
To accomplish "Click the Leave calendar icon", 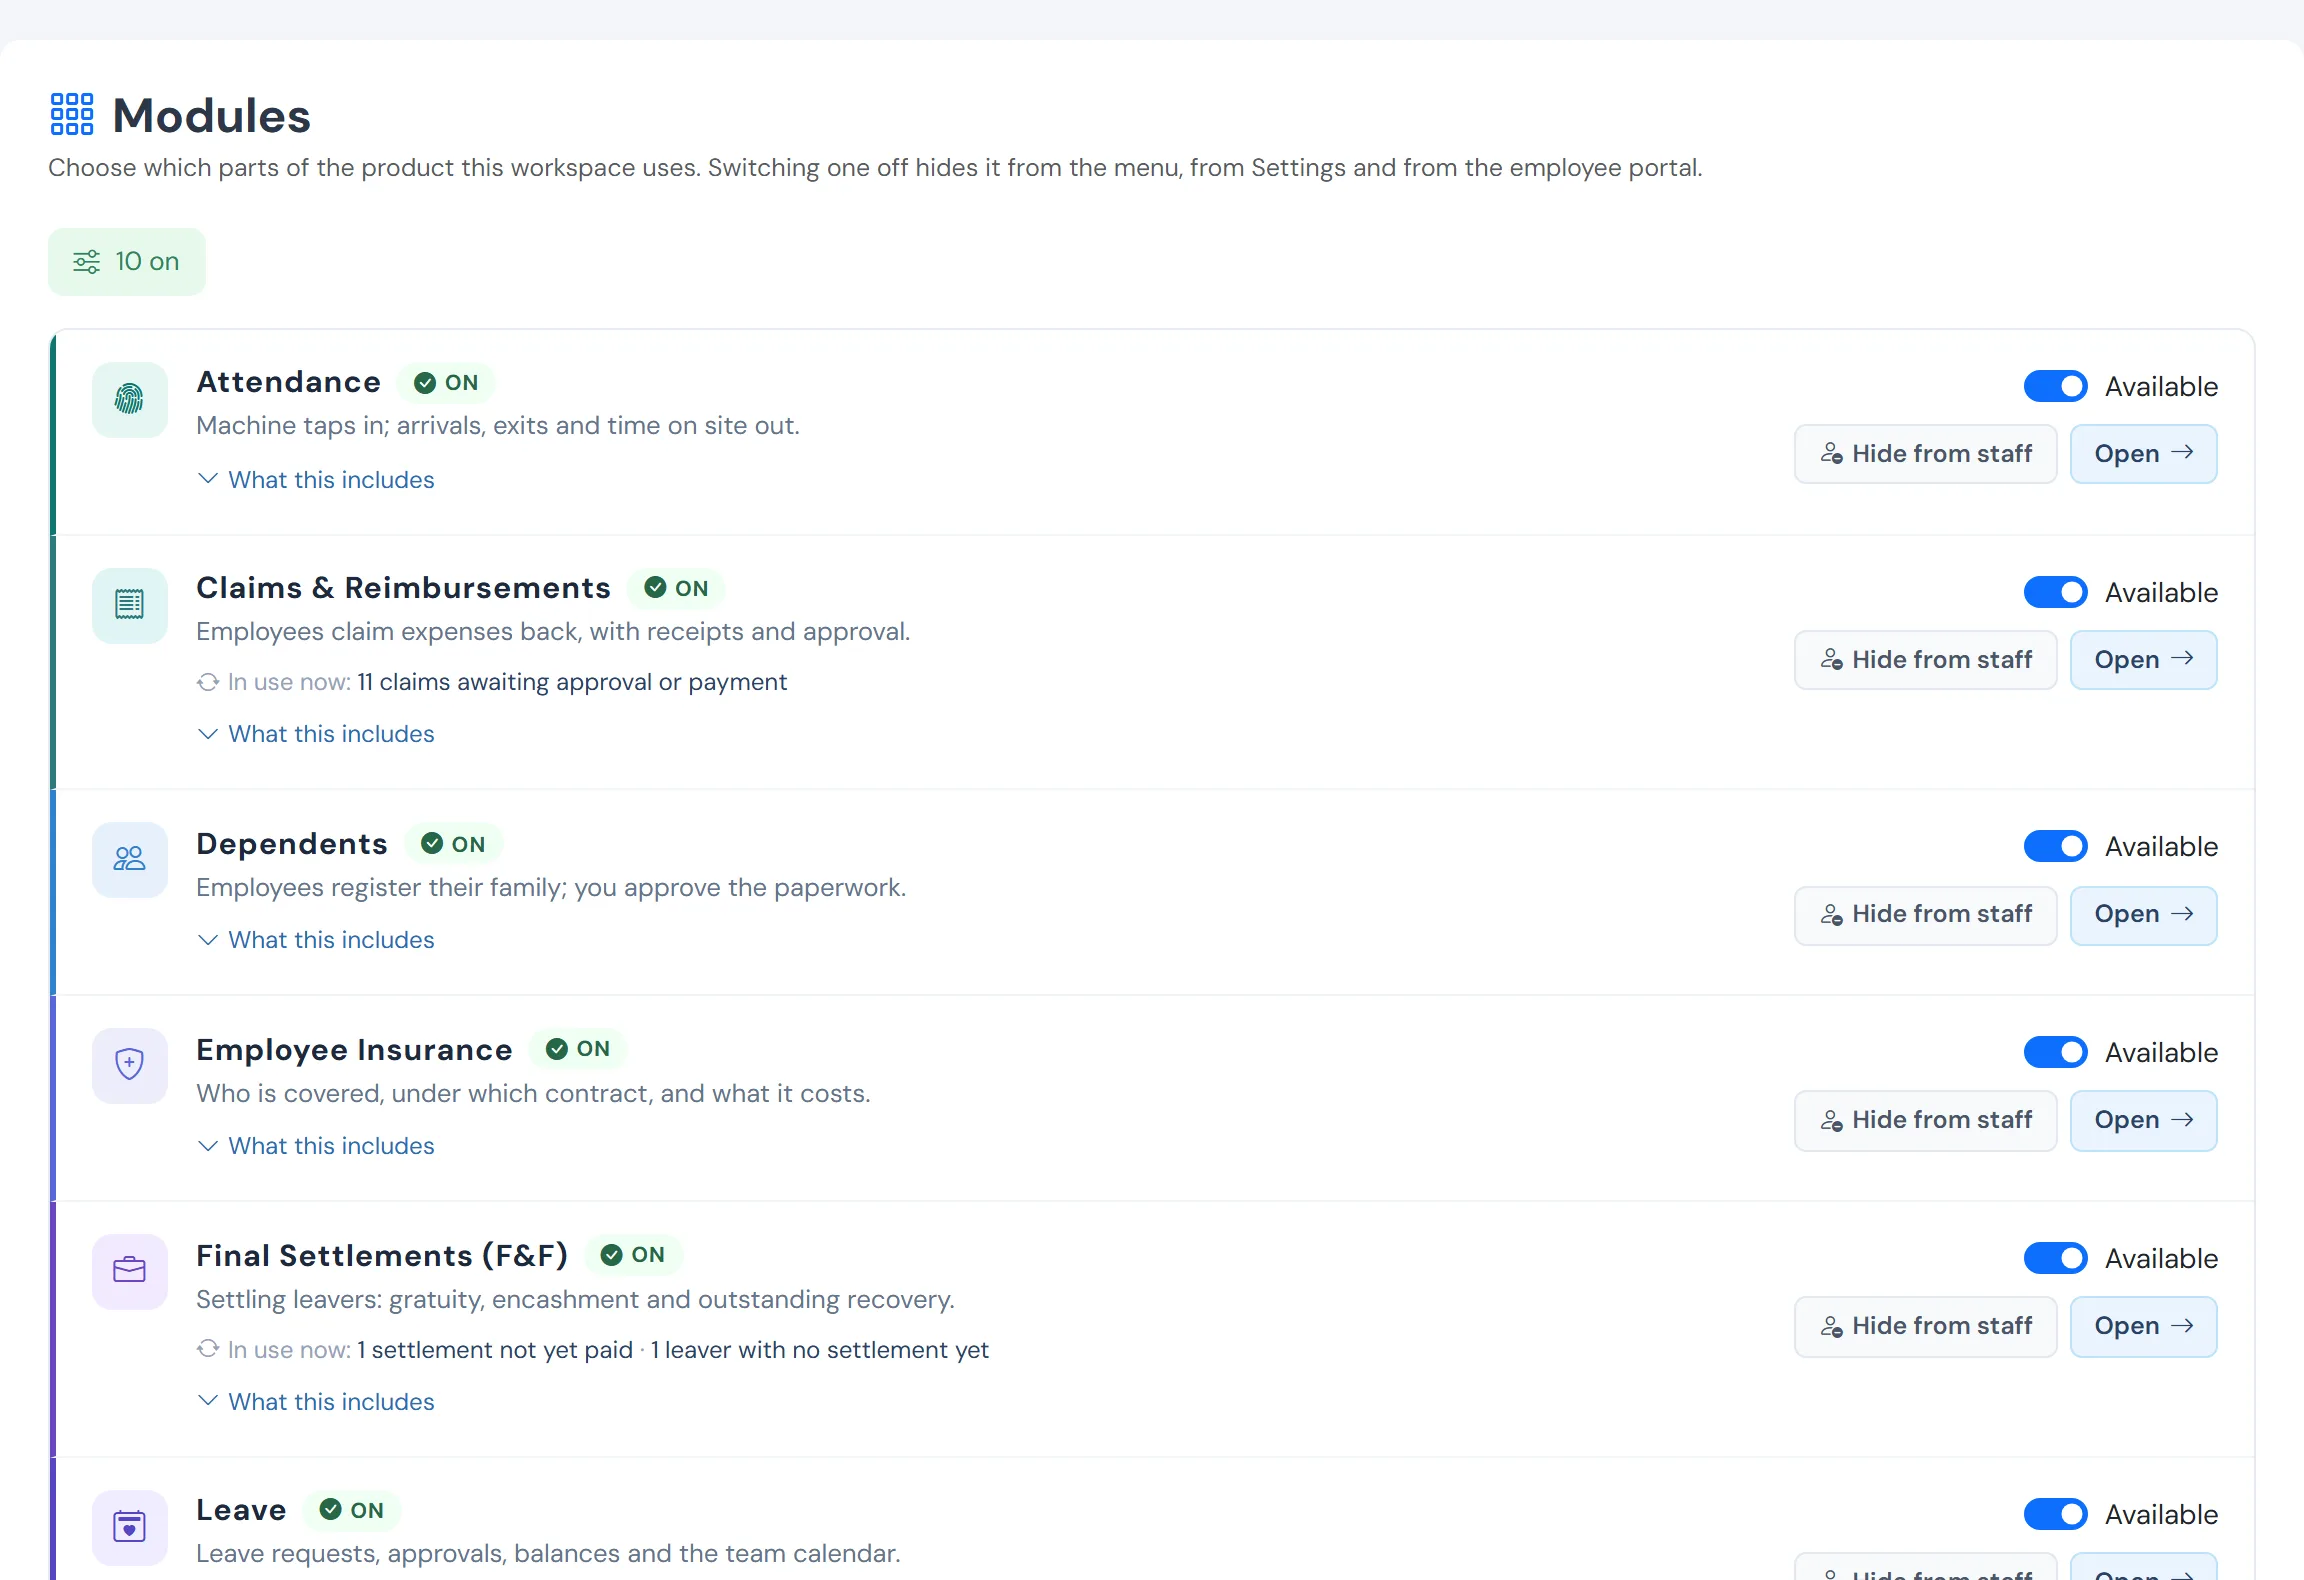I will pos(130,1528).
